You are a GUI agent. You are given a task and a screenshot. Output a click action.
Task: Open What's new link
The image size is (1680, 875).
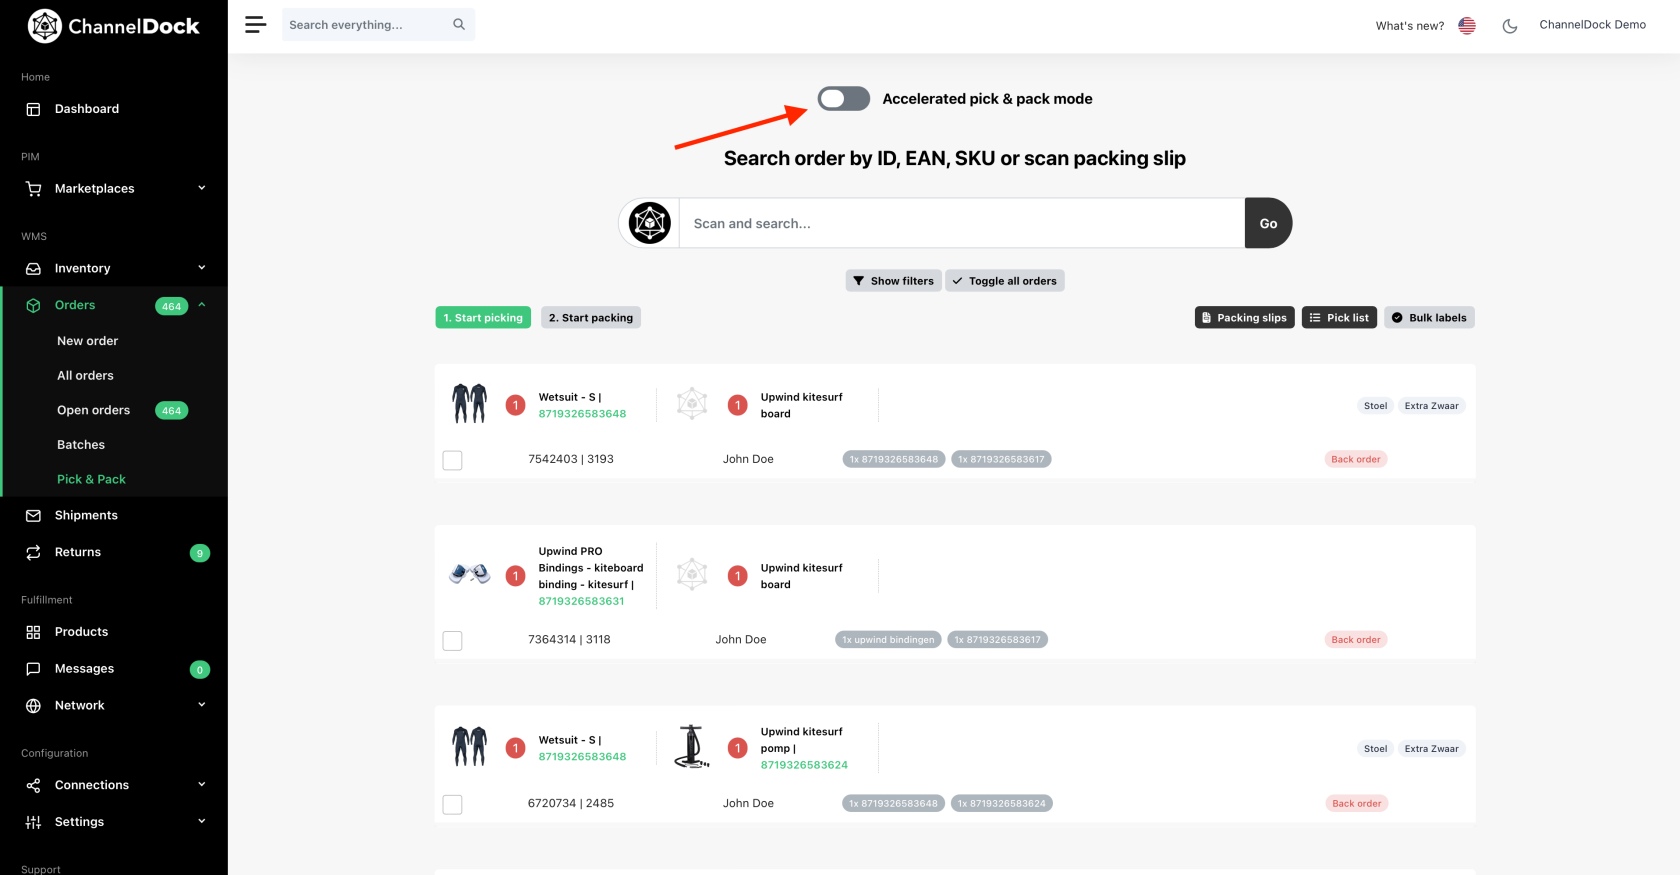(1410, 26)
